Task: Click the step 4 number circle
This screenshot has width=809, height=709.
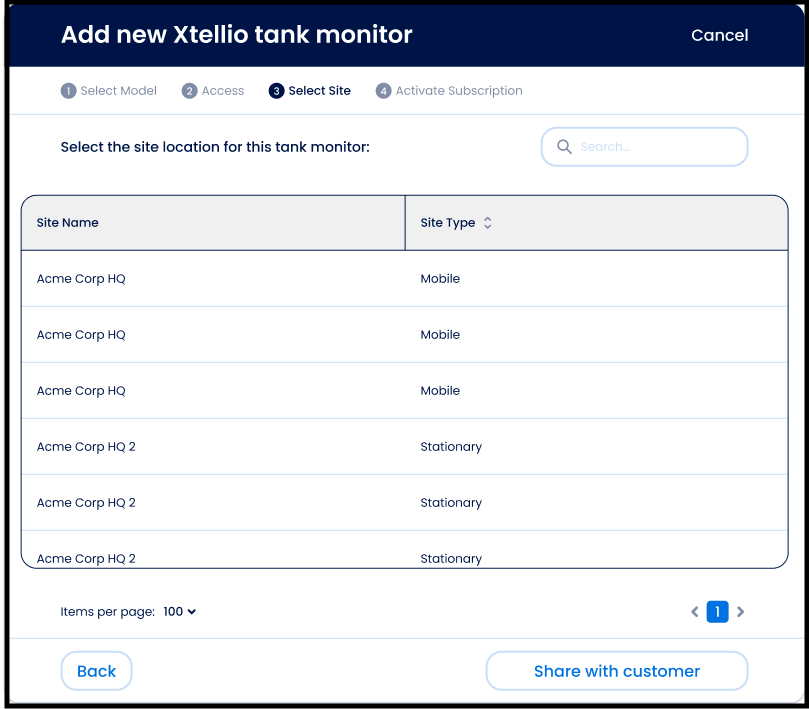Action: click(383, 91)
